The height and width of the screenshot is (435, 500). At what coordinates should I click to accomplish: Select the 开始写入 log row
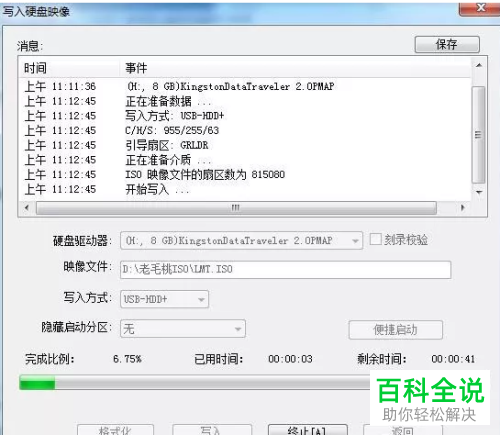pos(245,189)
